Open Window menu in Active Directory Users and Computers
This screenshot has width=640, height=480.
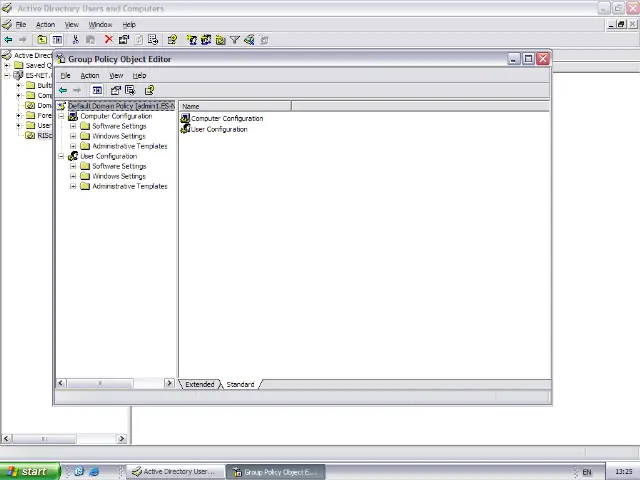tap(100, 24)
